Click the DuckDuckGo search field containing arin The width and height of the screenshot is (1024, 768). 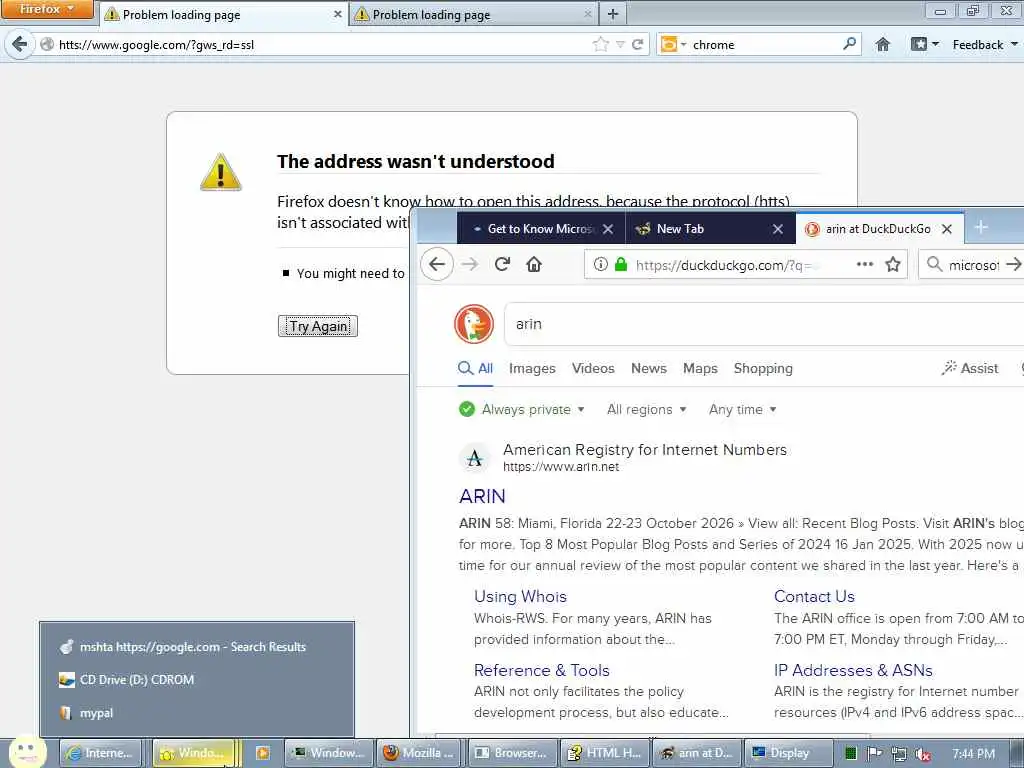point(764,324)
